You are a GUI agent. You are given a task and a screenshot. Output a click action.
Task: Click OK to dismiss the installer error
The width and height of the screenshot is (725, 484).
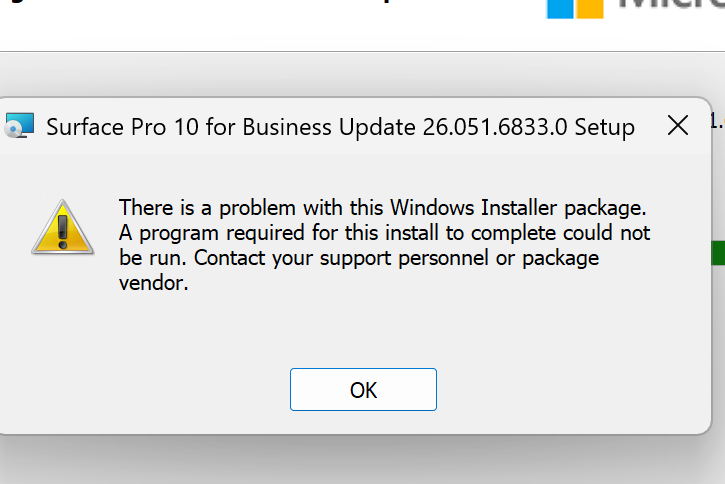363,389
